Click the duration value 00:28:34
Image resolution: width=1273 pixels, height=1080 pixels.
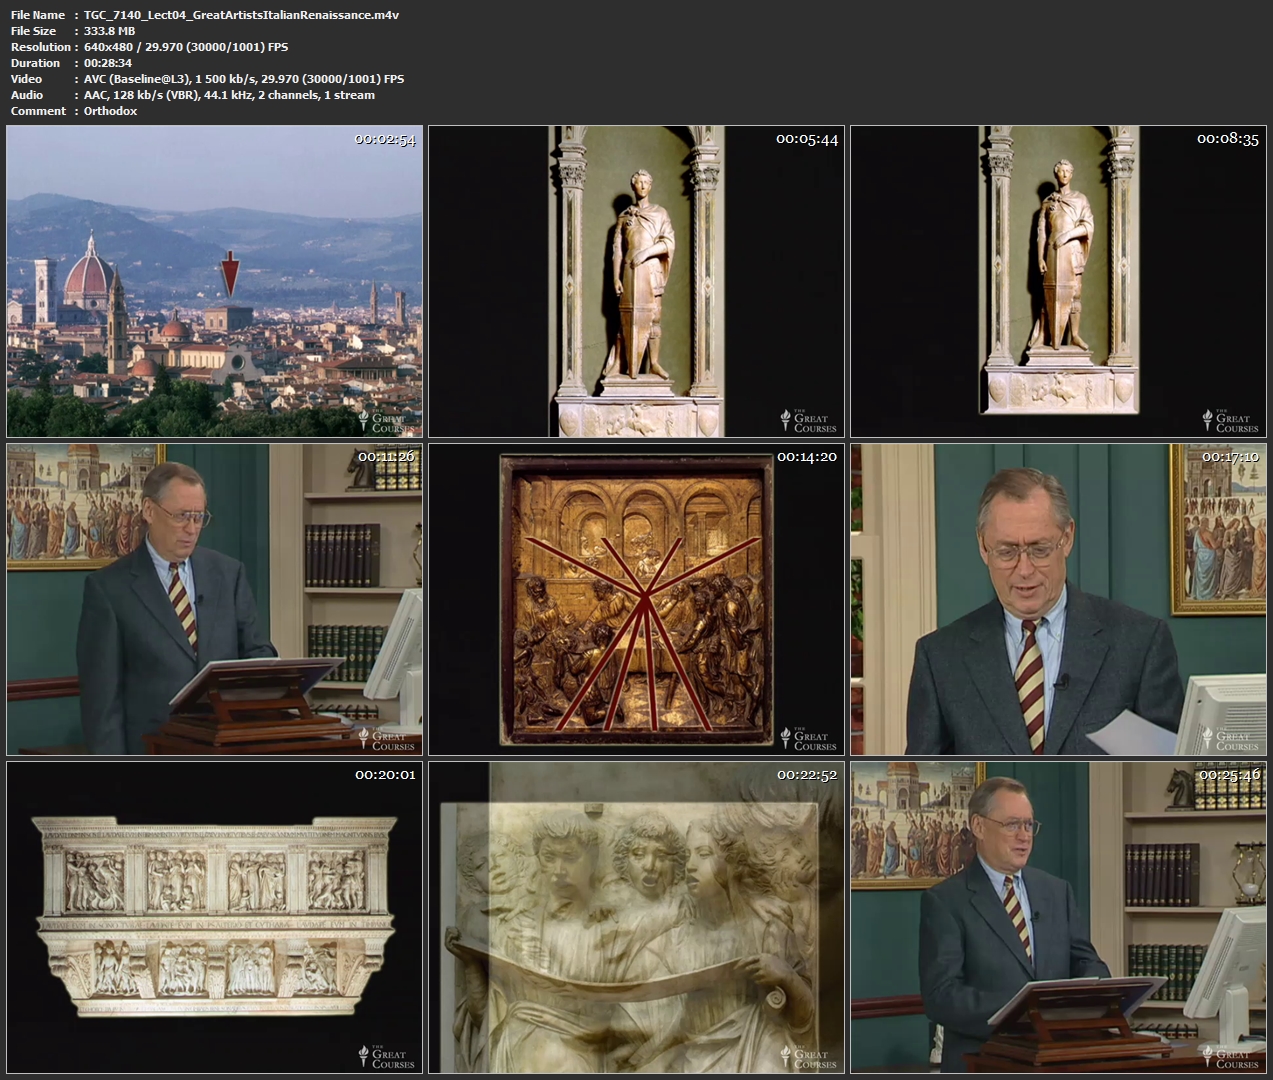(x=108, y=63)
